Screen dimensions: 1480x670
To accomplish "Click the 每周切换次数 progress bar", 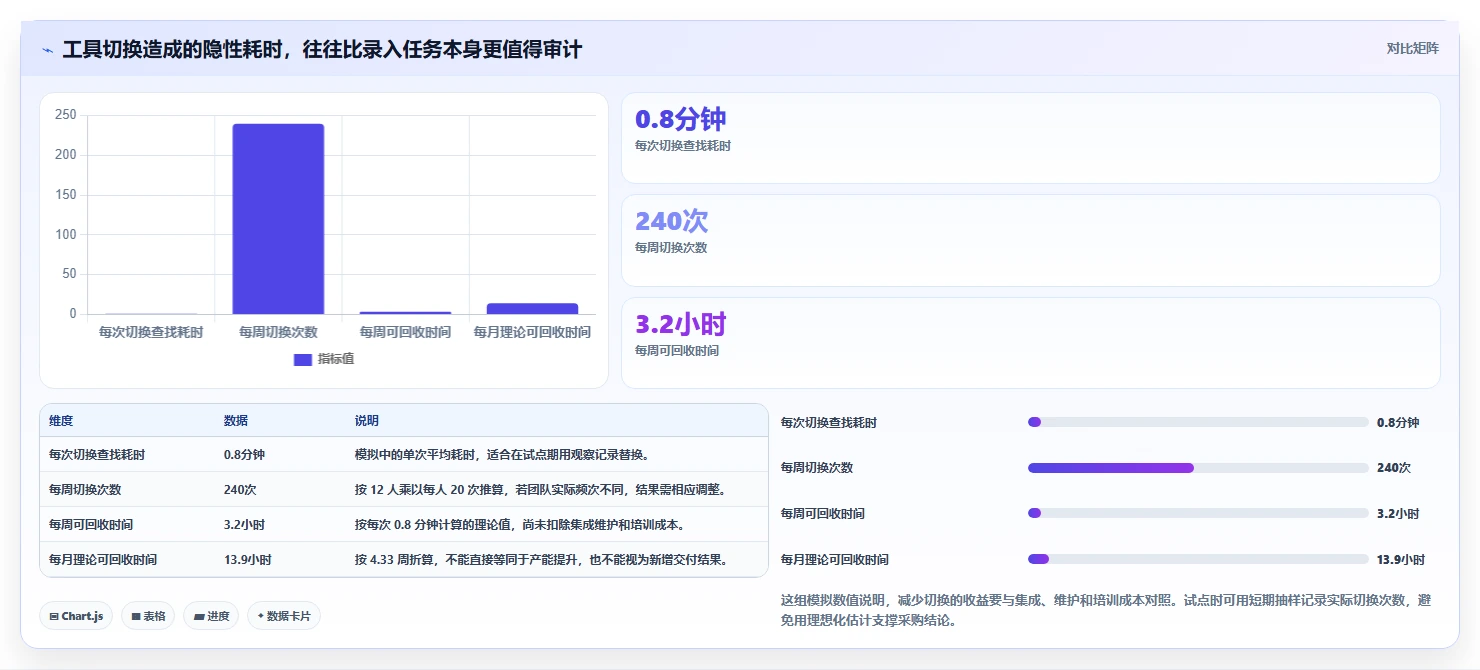I will coord(1198,468).
